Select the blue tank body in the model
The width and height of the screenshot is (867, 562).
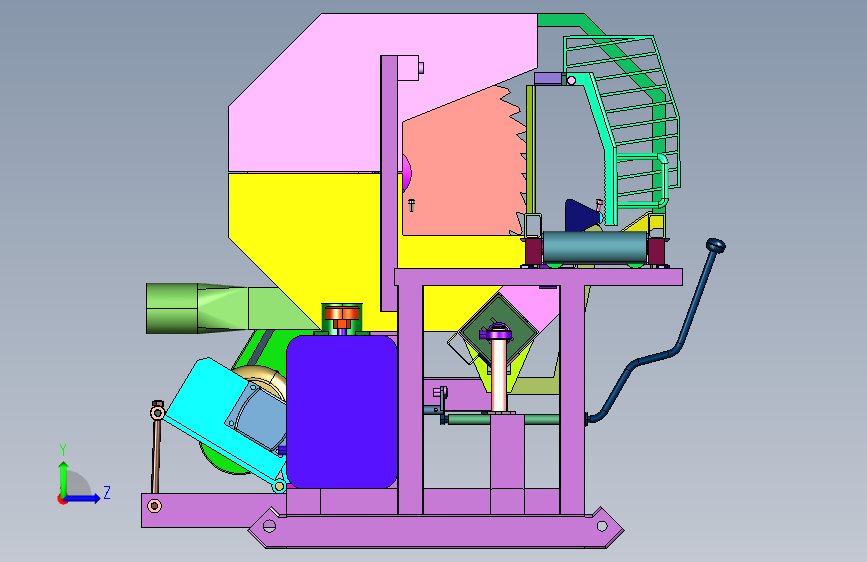(x=342, y=412)
